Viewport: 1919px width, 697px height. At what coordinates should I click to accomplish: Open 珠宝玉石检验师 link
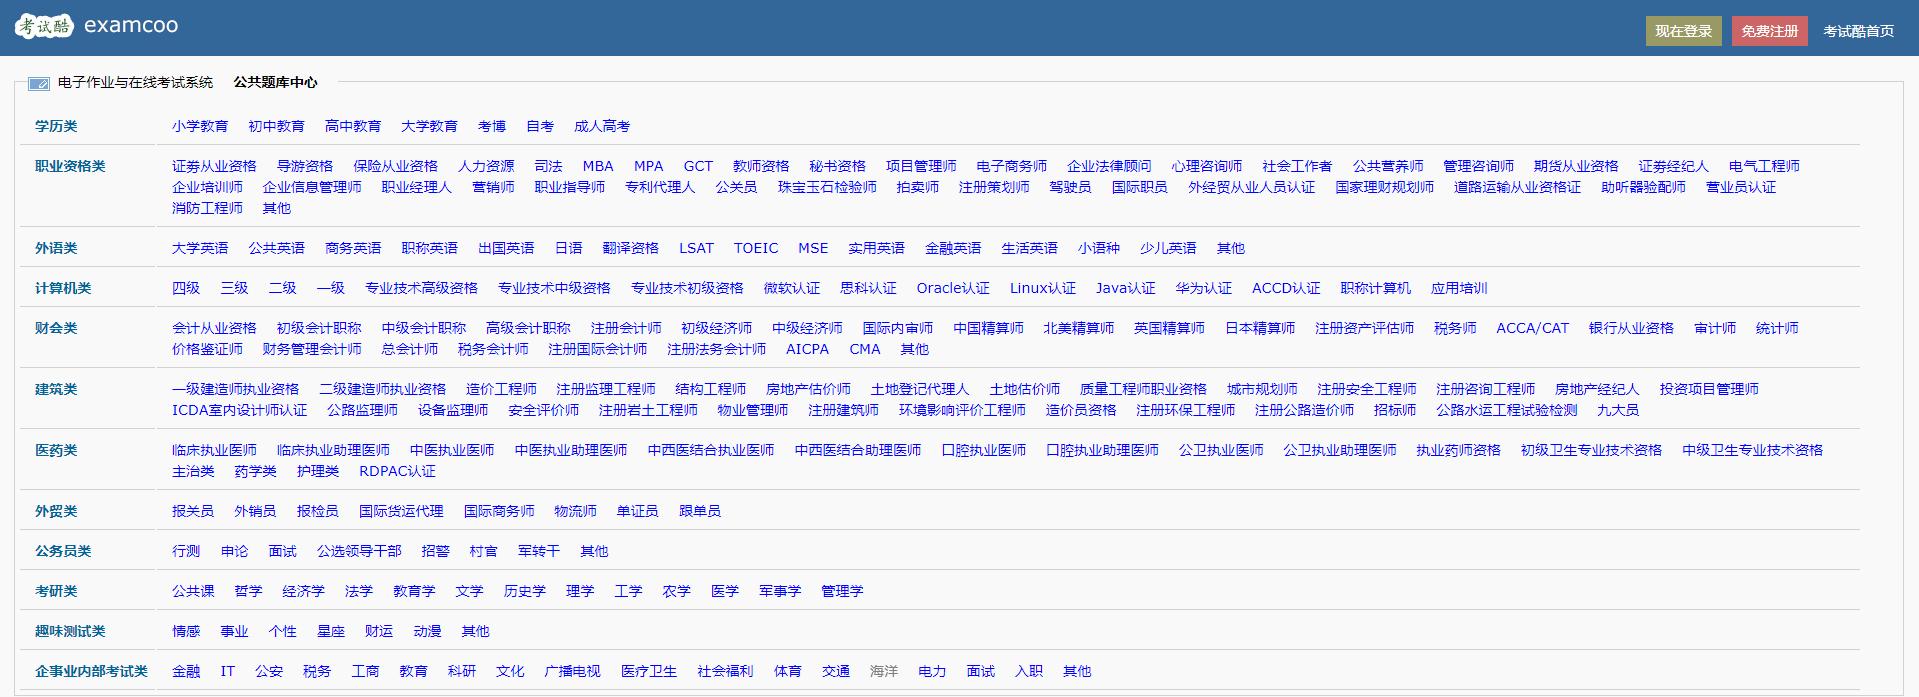tap(827, 187)
